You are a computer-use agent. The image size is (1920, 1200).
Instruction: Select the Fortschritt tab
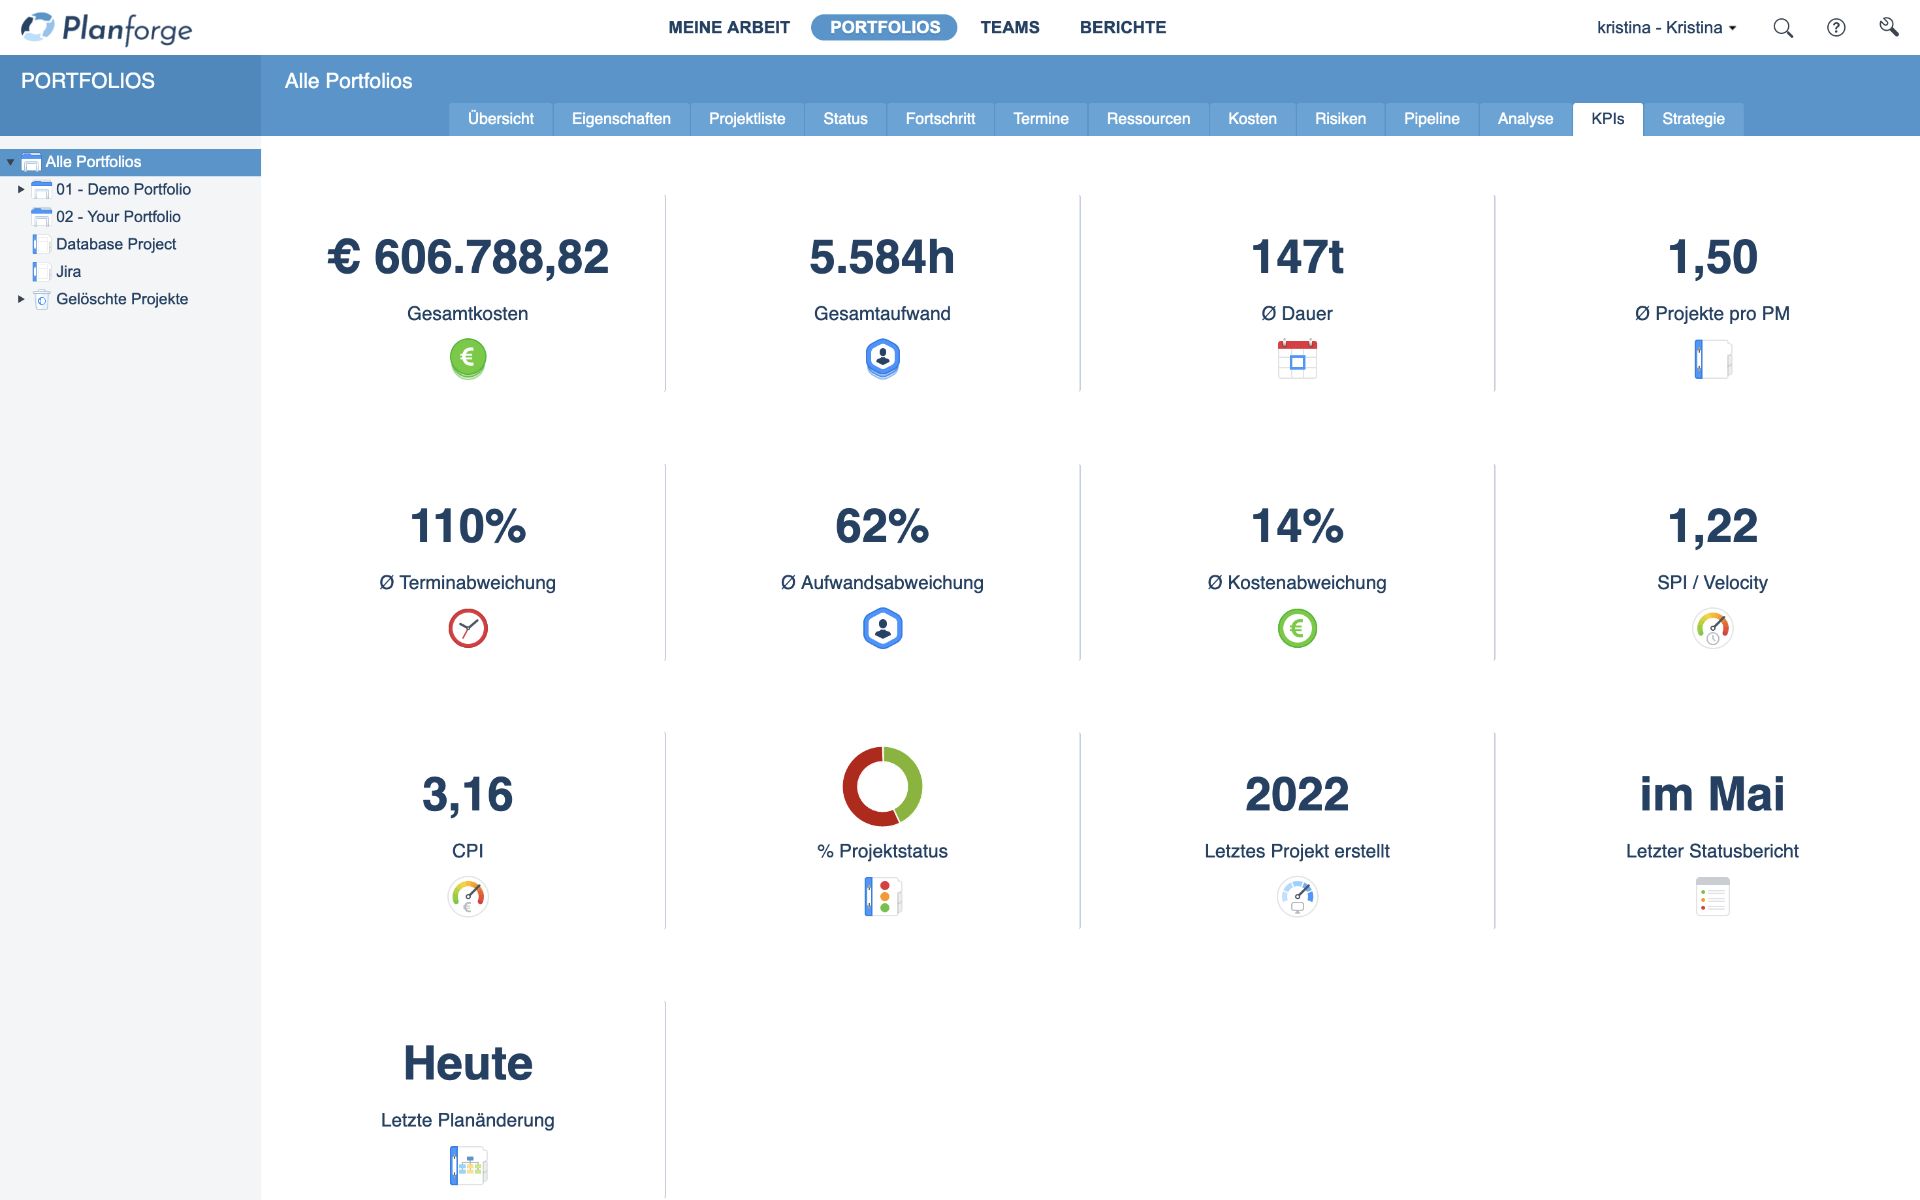[x=940, y=119]
